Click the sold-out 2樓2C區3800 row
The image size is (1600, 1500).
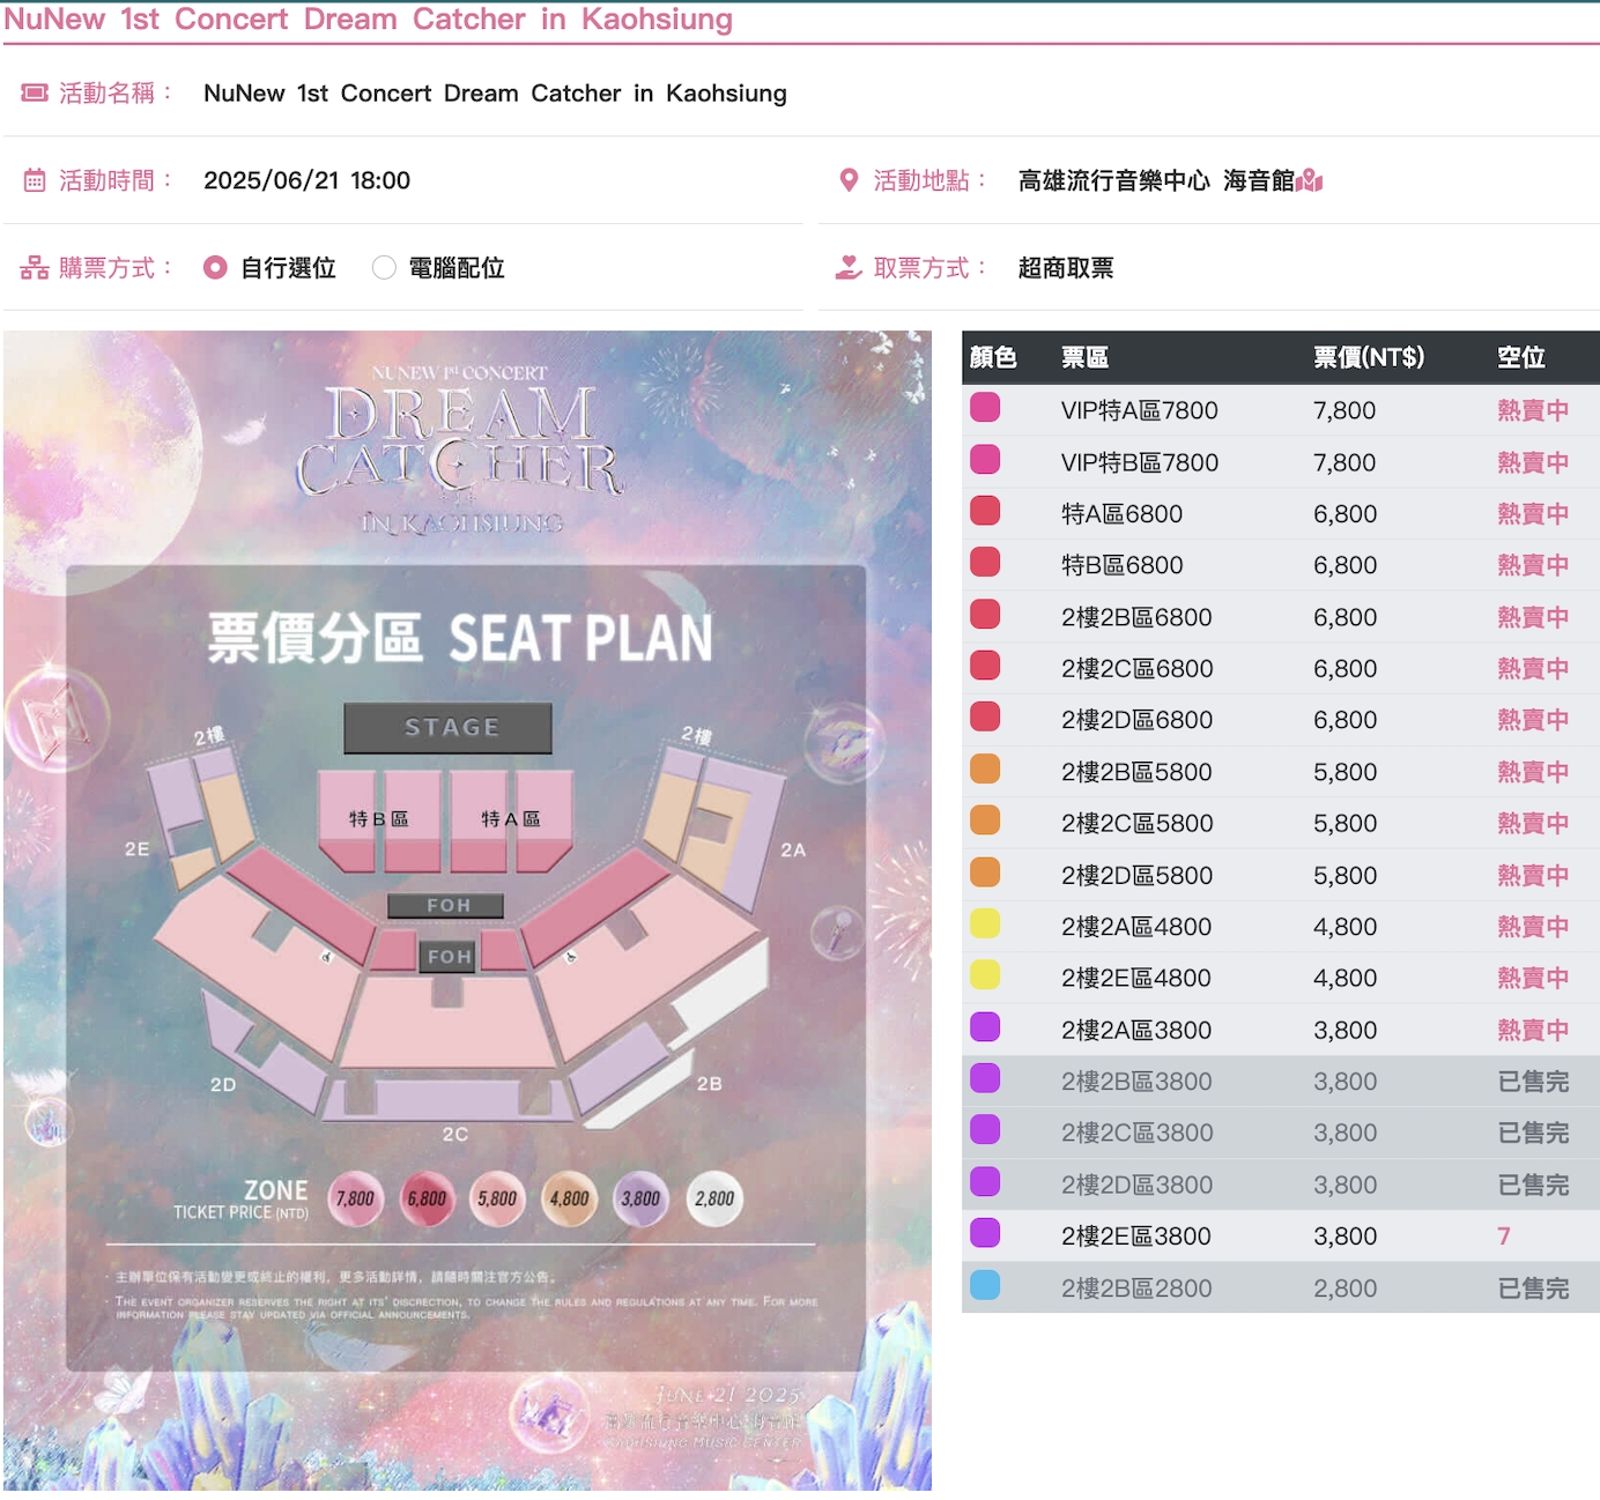1281,1133
